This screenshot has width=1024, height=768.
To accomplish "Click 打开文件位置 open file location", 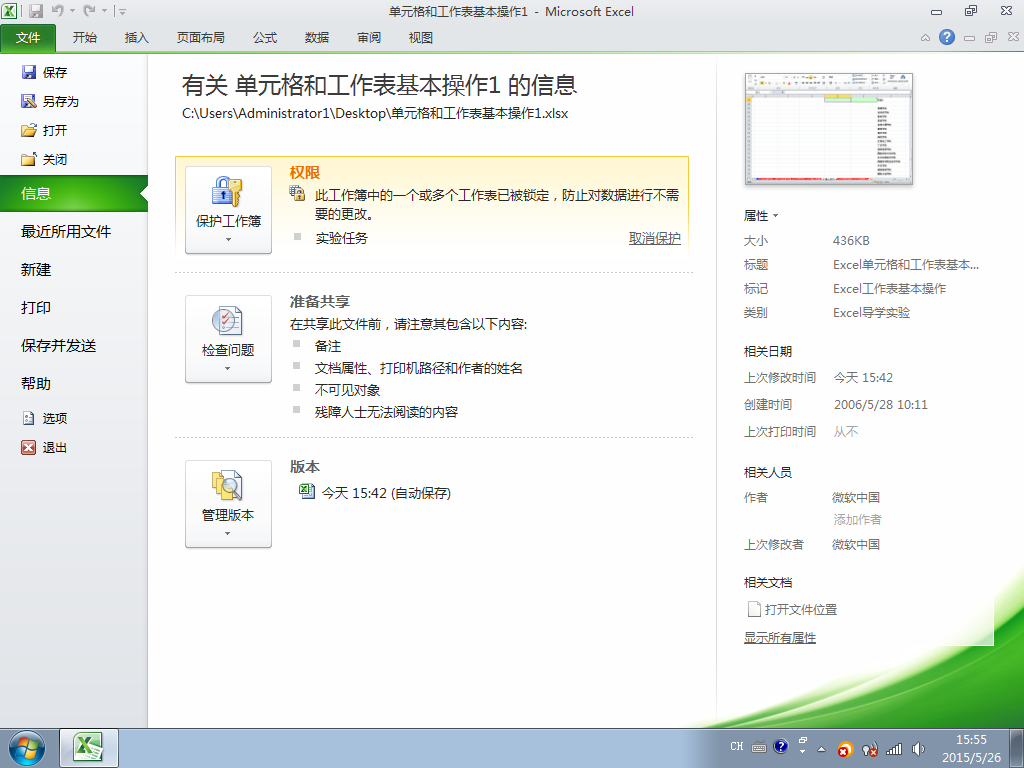I will pos(792,609).
